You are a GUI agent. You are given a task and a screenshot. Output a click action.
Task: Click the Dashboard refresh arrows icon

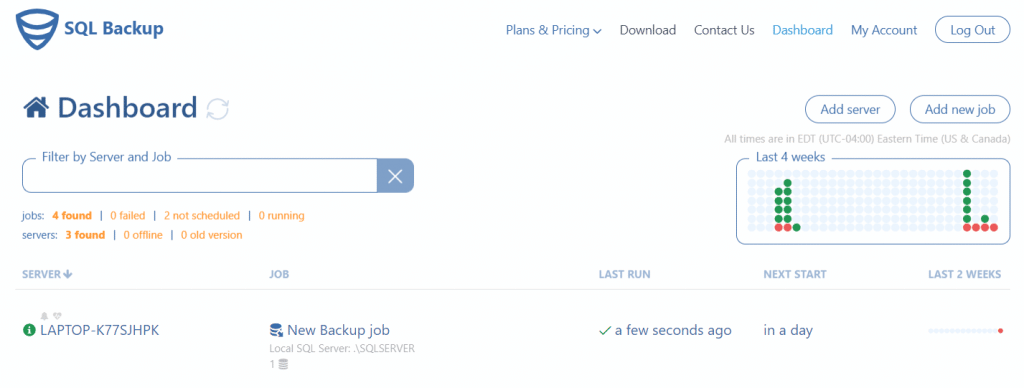[217, 108]
